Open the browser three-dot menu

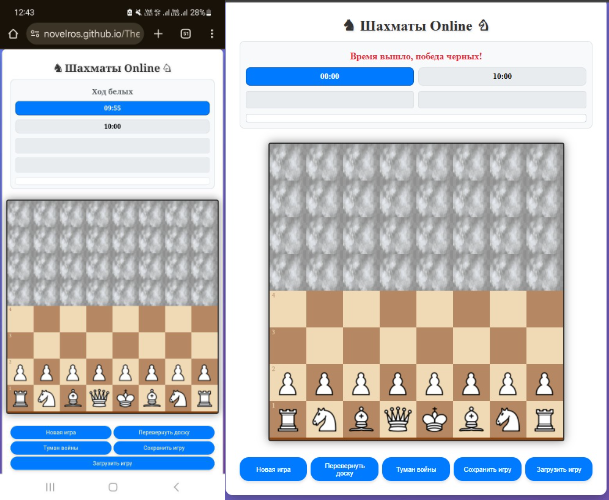212,34
